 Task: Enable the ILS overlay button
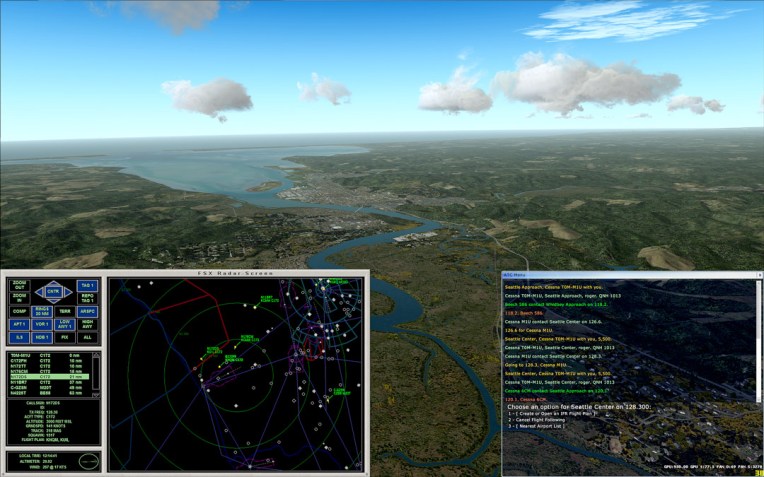(19, 337)
